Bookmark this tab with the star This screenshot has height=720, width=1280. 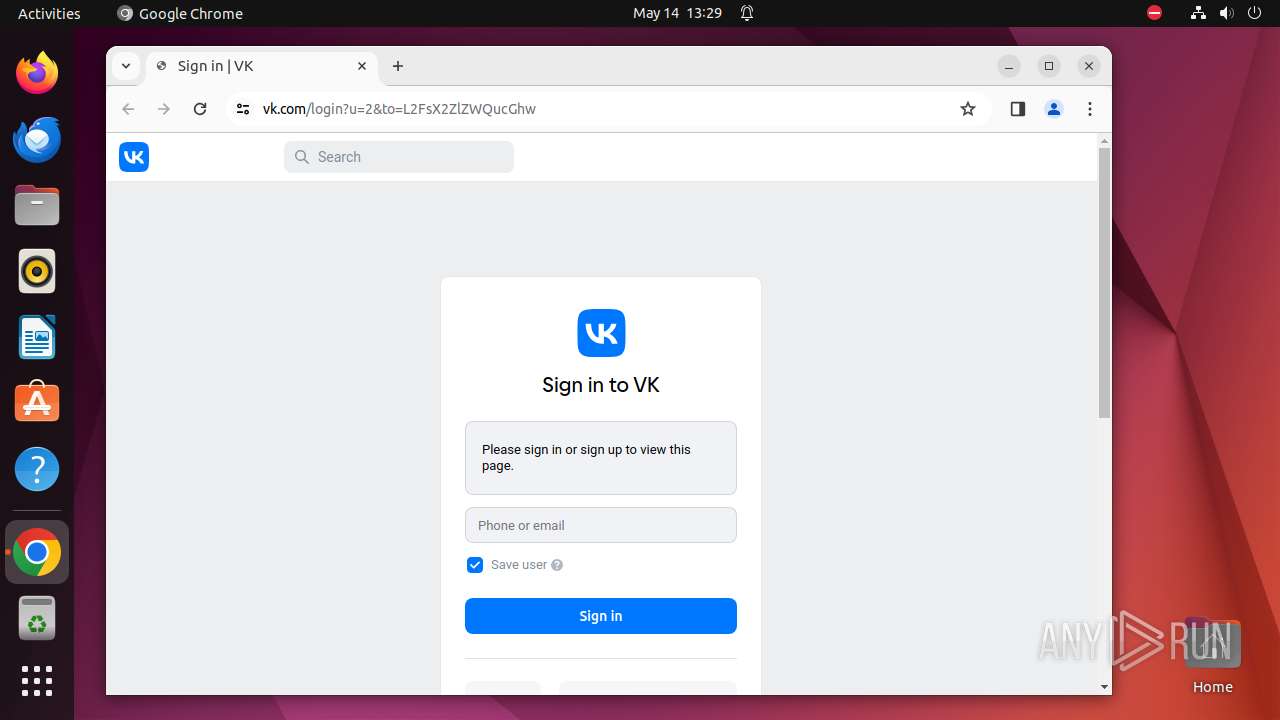point(967,109)
